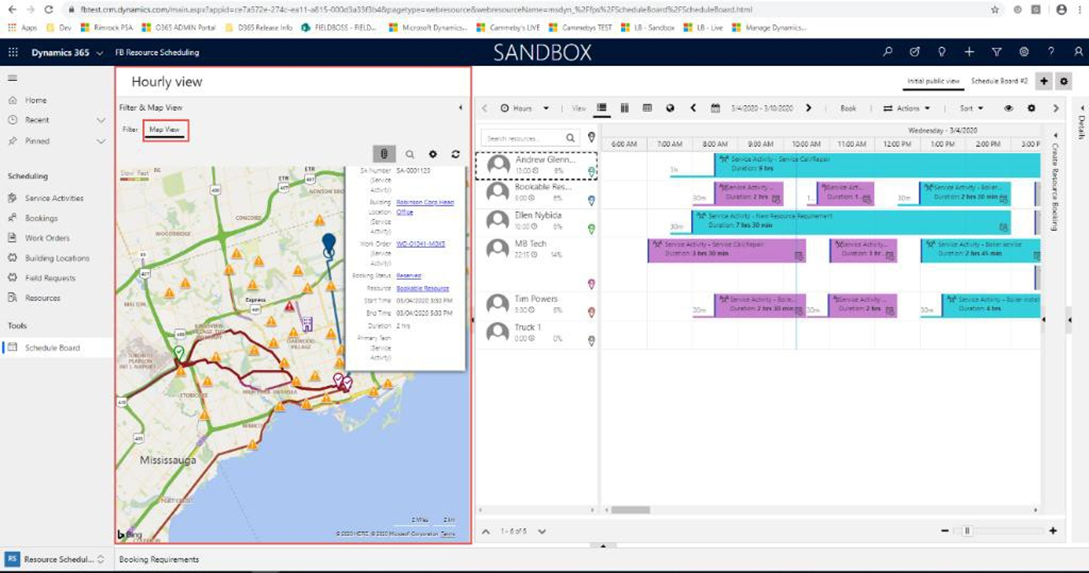Click the search icon in resources search box
Image resolution: width=1089 pixels, height=573 pixels.
tap(570, 138)
